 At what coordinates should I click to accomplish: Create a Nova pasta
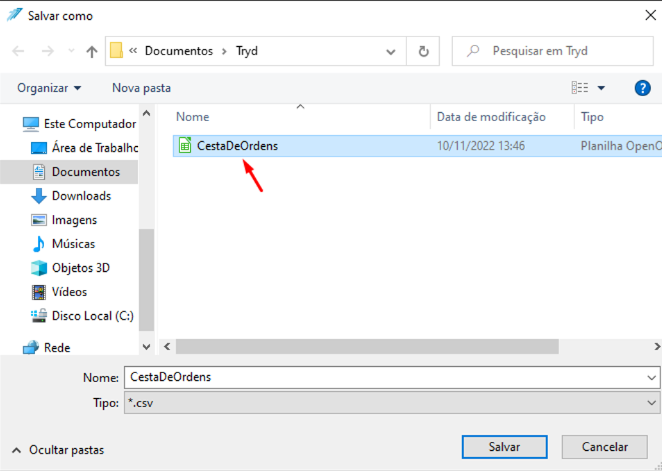(141, 88)
